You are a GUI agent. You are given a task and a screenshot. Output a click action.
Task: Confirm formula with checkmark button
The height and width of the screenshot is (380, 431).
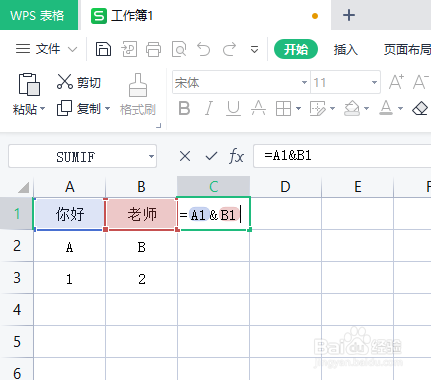coord(211,156)
